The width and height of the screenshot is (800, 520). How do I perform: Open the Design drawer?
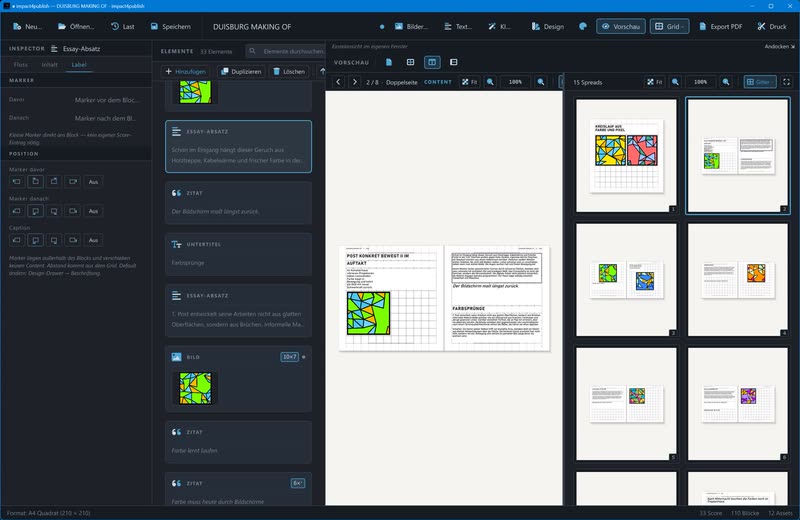pyautogui.click(x=547, y=27)
